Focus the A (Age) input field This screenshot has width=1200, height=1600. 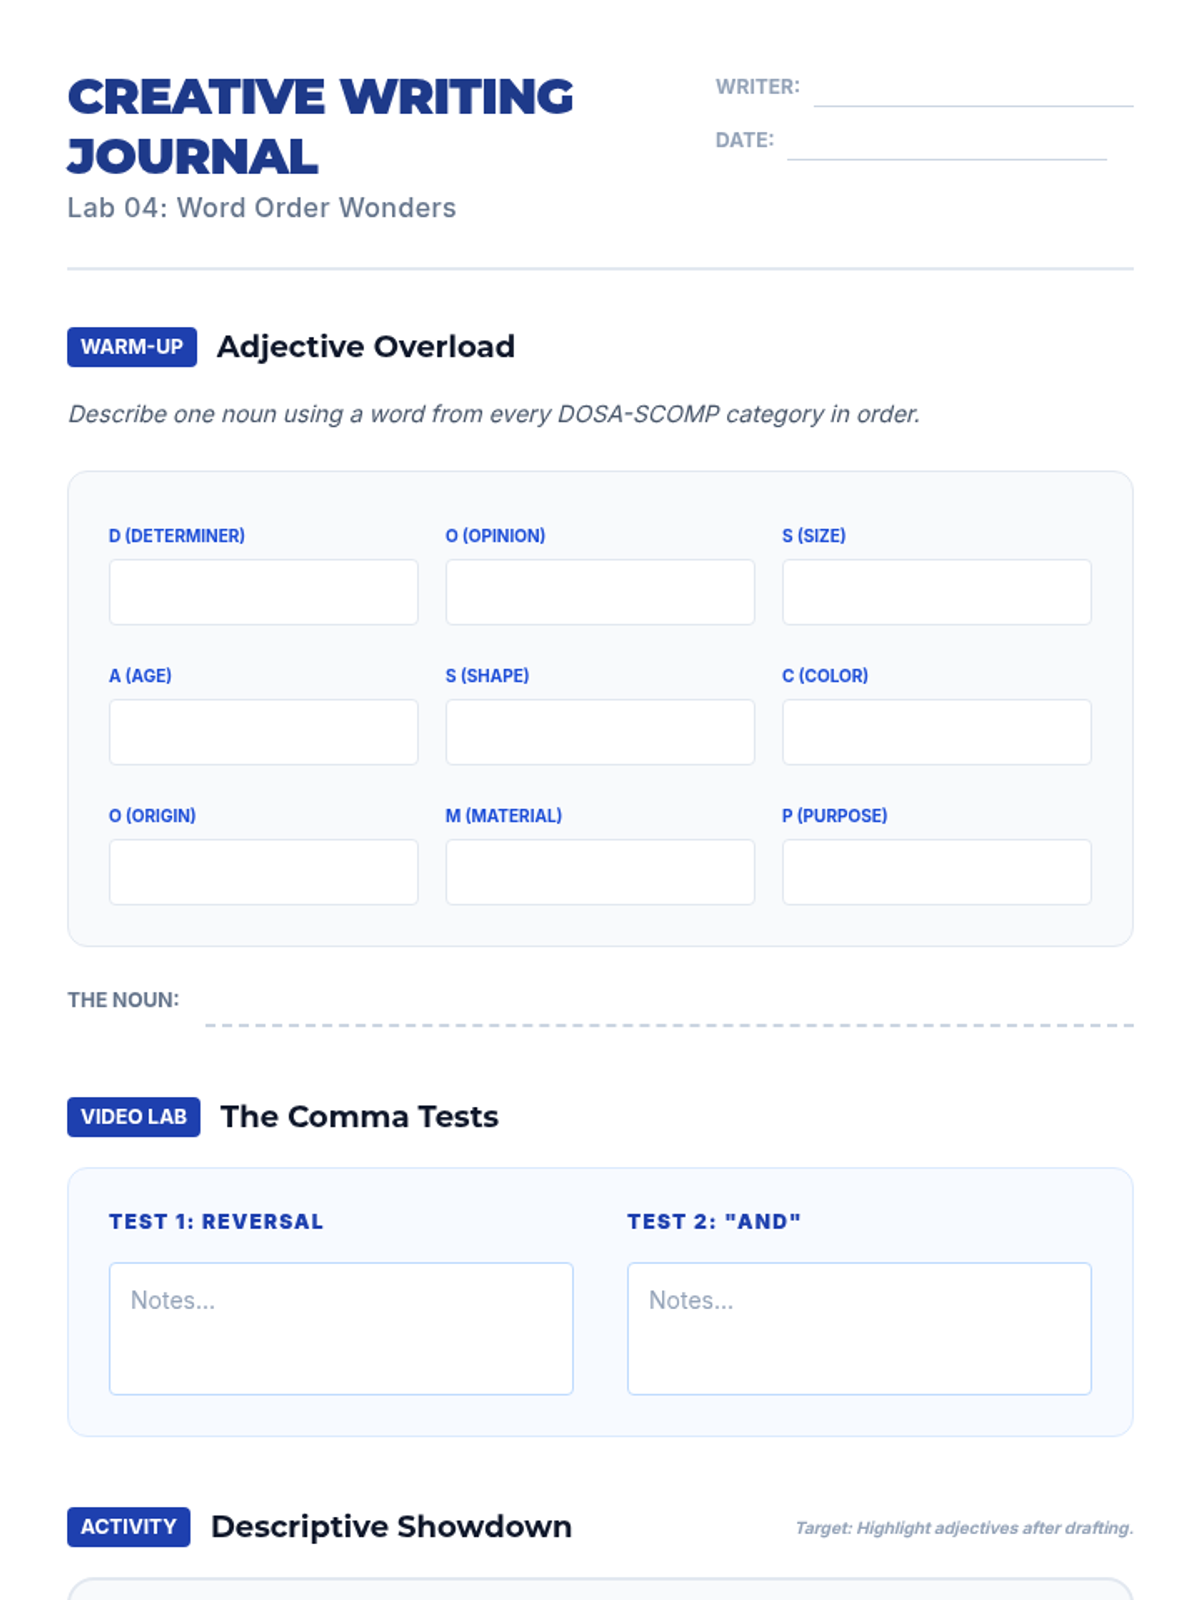[x=263, y=732]
